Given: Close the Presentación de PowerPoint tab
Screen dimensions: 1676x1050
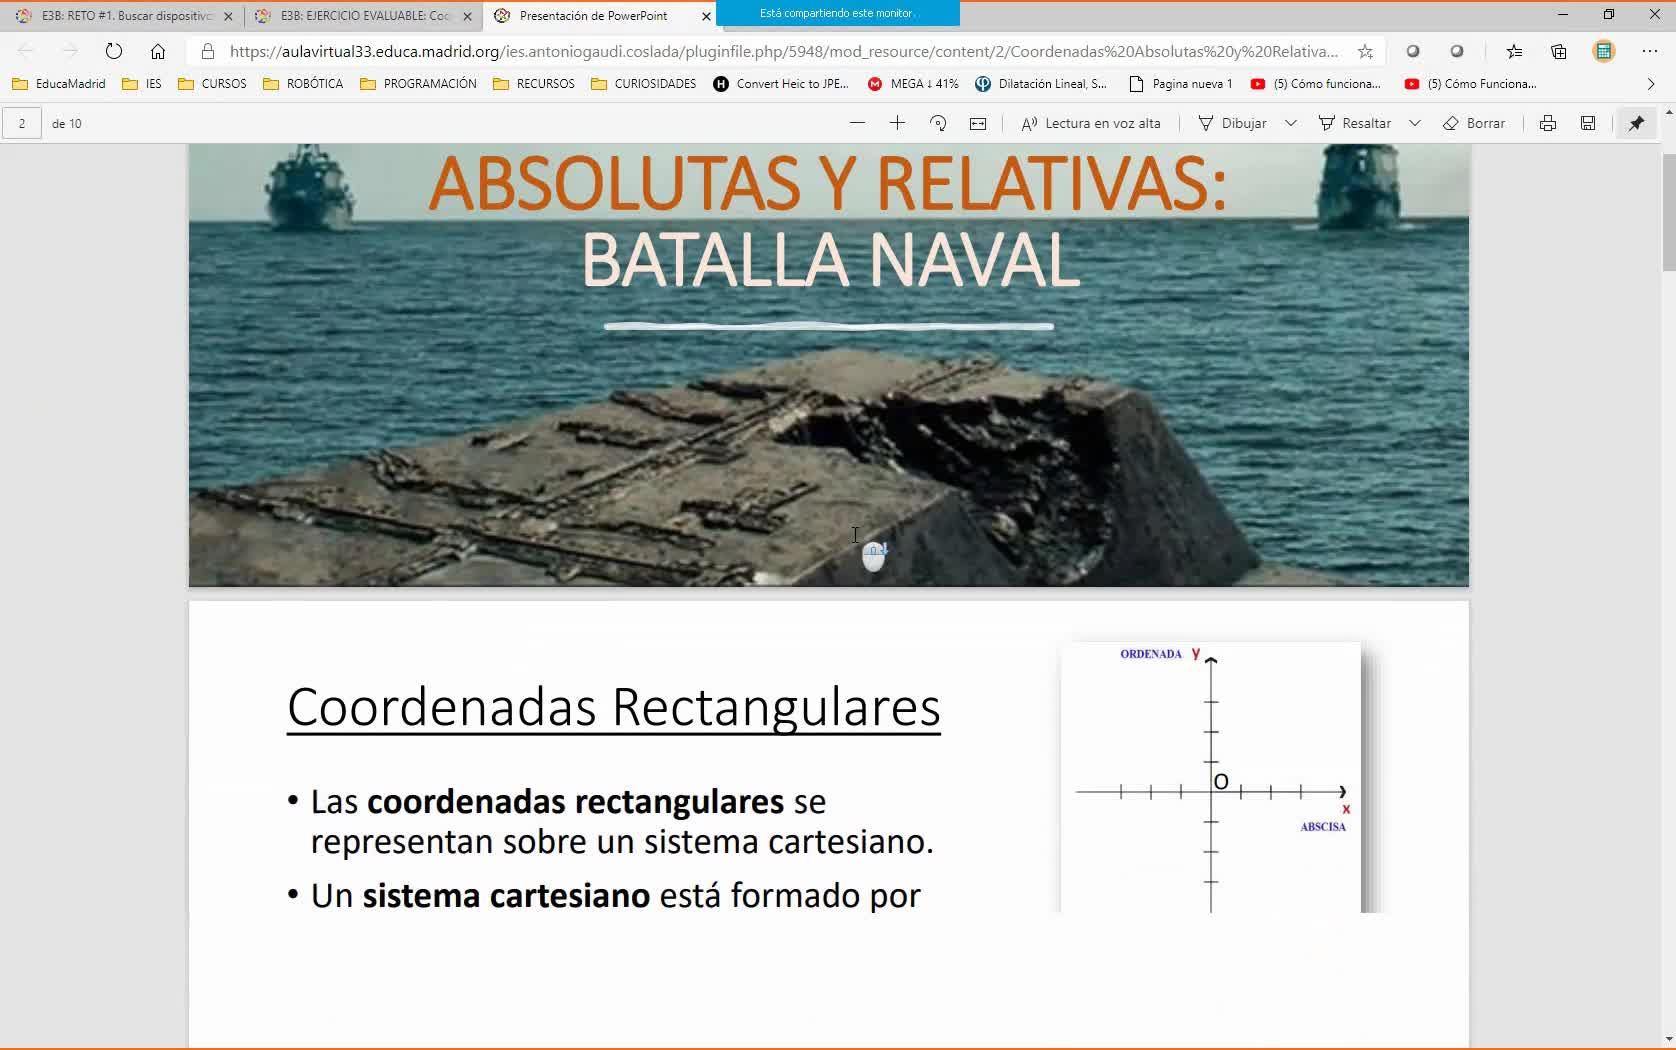Looking at the screenshot, I should click(x=706, y=16).
